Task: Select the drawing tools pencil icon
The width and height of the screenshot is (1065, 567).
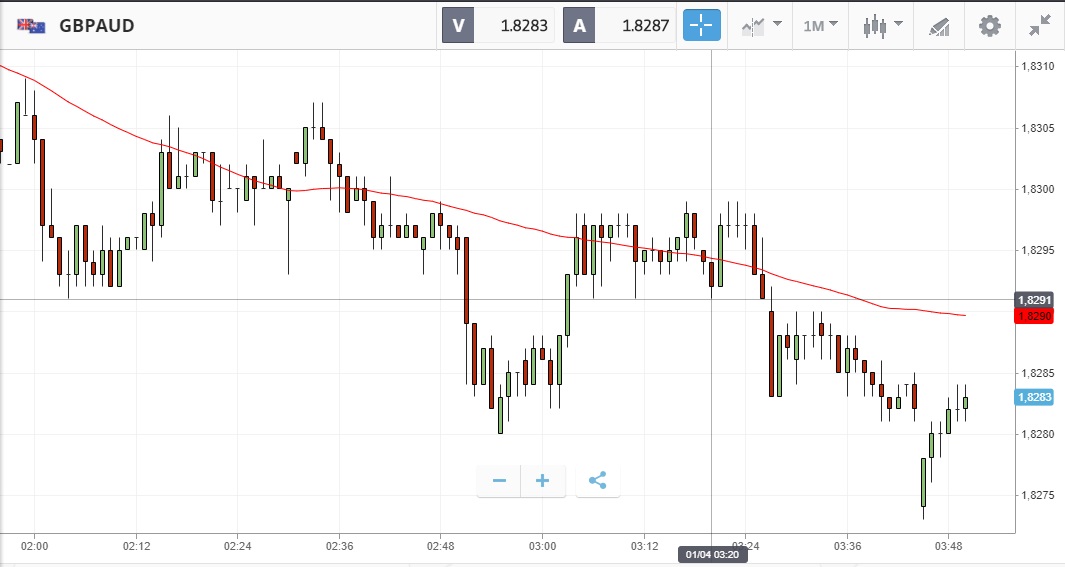Action: [939, 26]
